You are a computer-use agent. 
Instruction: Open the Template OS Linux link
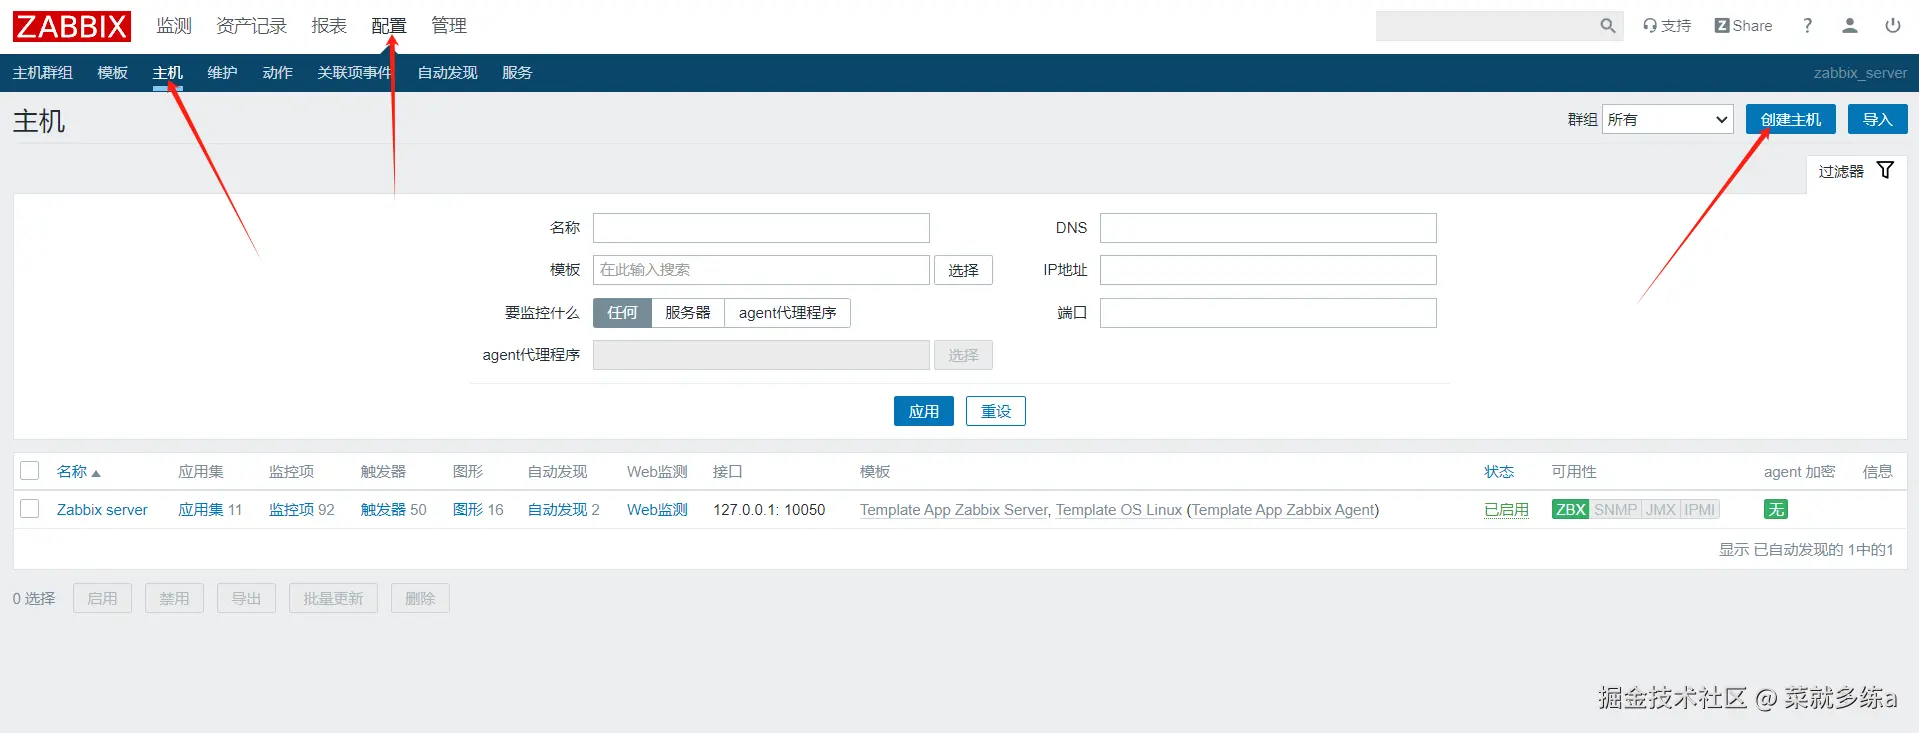(1119, 510)
